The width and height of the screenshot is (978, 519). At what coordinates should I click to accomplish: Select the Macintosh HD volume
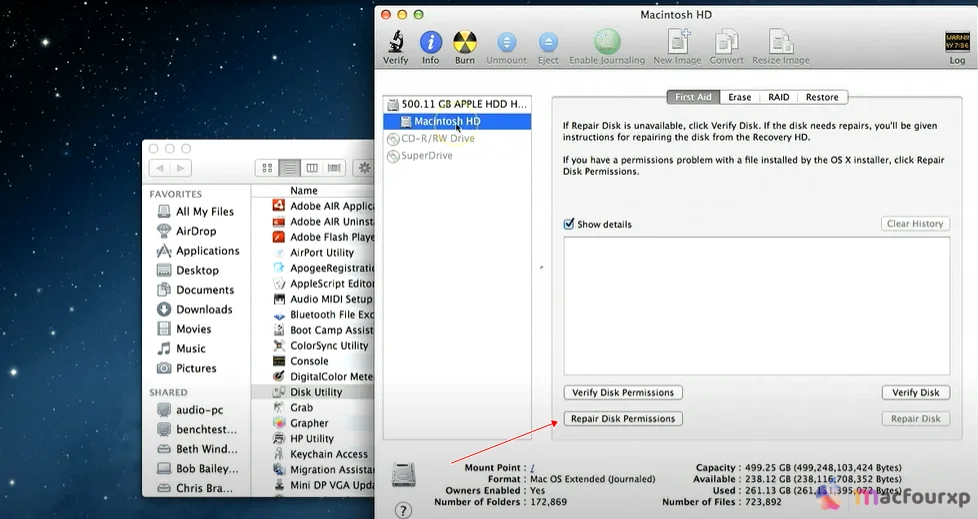pyautogui.click(x=457, y=121)
